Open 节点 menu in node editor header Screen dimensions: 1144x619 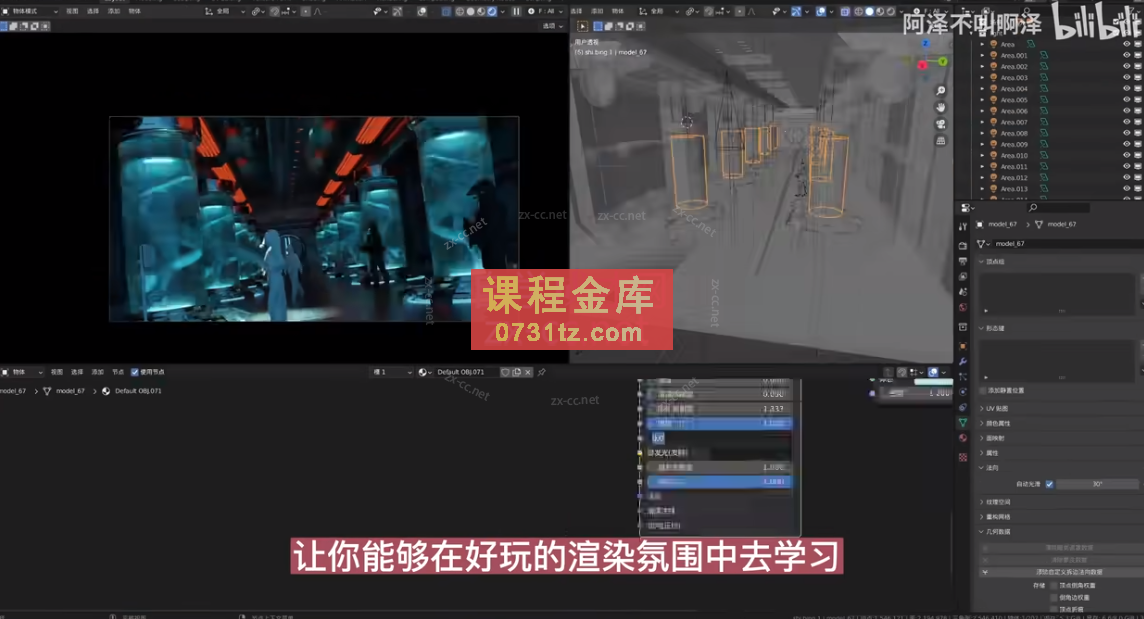point(118,372)
